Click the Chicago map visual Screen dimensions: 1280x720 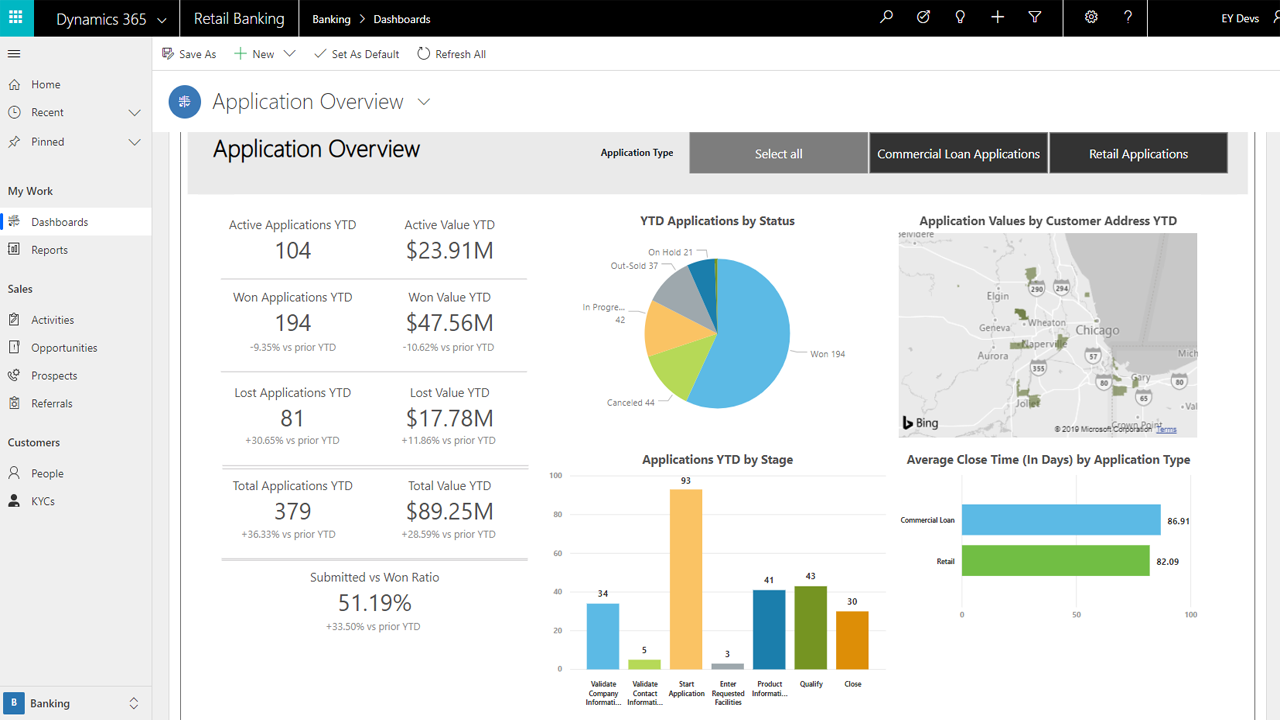1047,335
